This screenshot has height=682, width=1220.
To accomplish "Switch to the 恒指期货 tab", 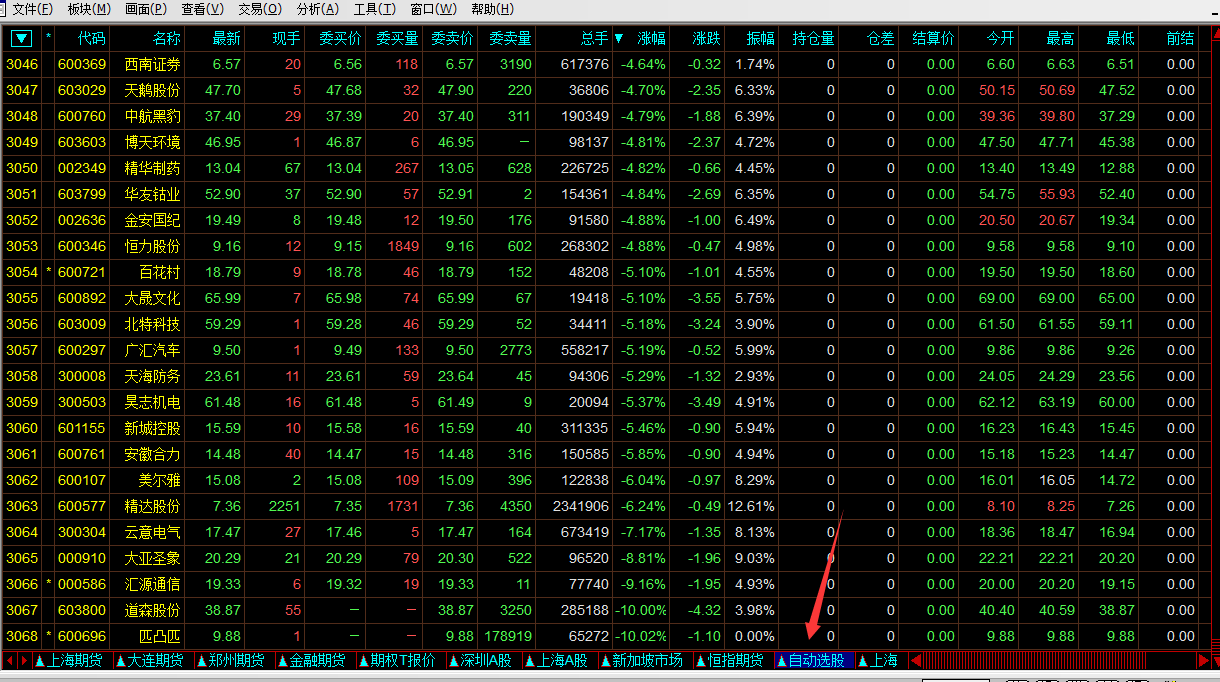I will coord(732,660).
